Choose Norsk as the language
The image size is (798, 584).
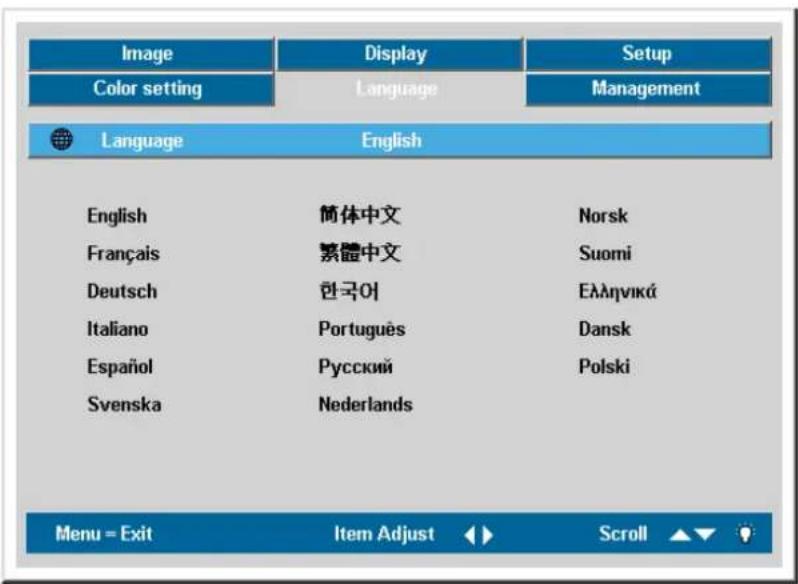tap(603, 216)
